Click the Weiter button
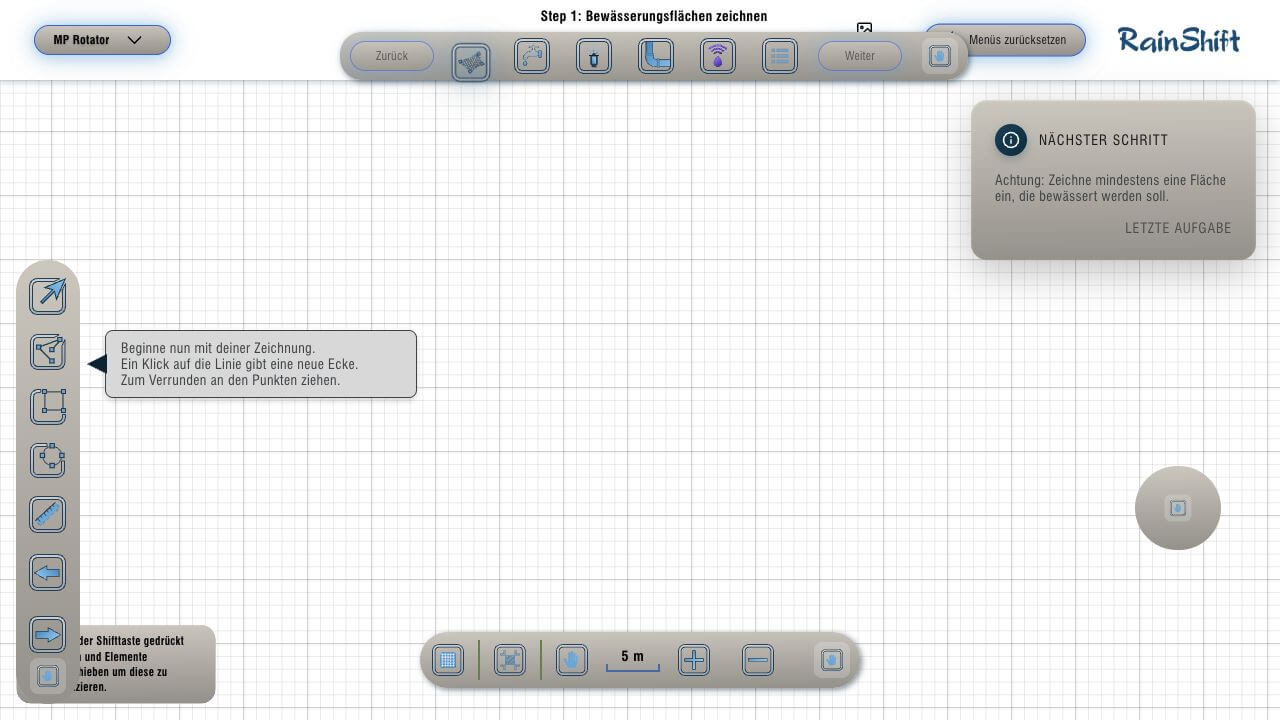Image resolution: width=1280 pixels, height=720 pixels. 860,56
